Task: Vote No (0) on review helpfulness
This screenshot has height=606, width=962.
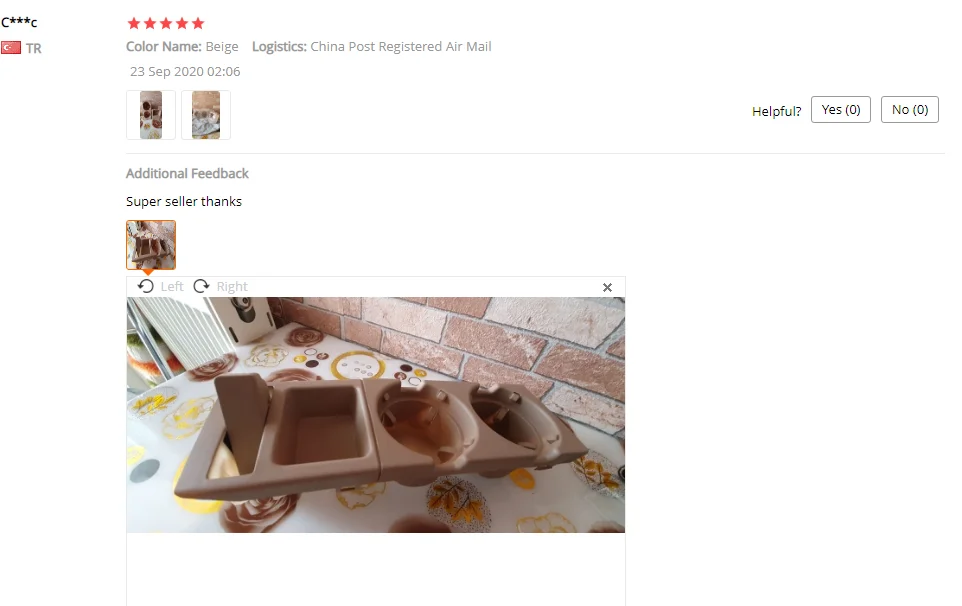Action: click(x=910, y=110)
